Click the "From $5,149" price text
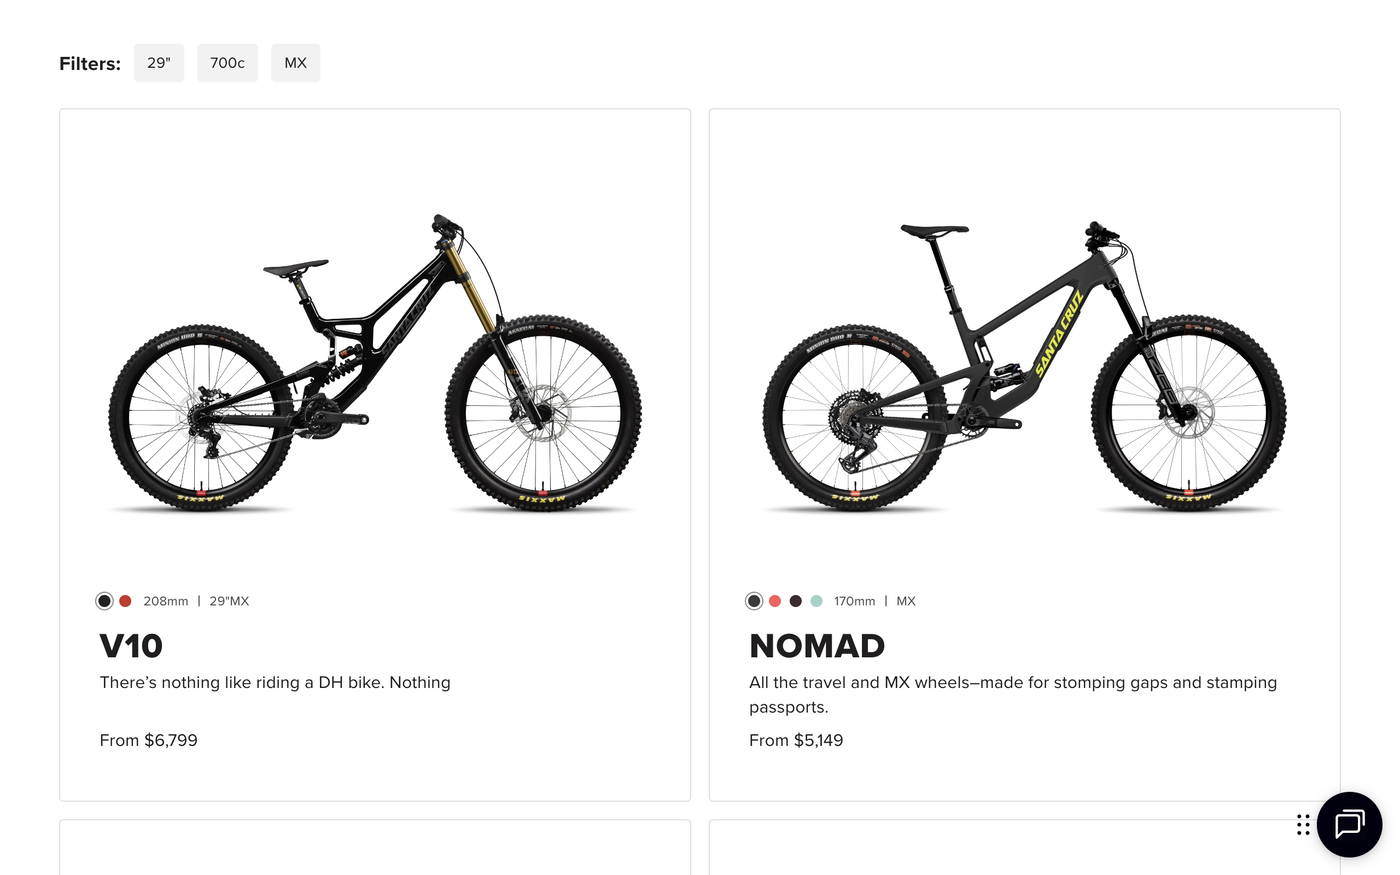 pyautogui.click(x=796, y=739)
